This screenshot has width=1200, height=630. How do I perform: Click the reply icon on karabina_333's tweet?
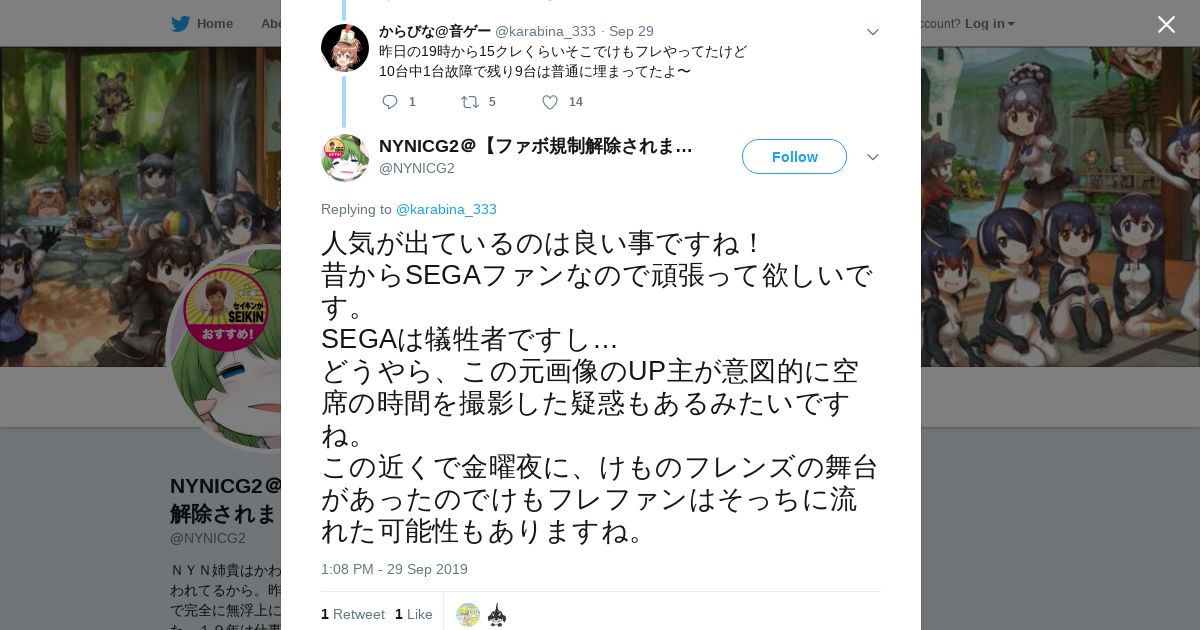(x=390, y=102)
